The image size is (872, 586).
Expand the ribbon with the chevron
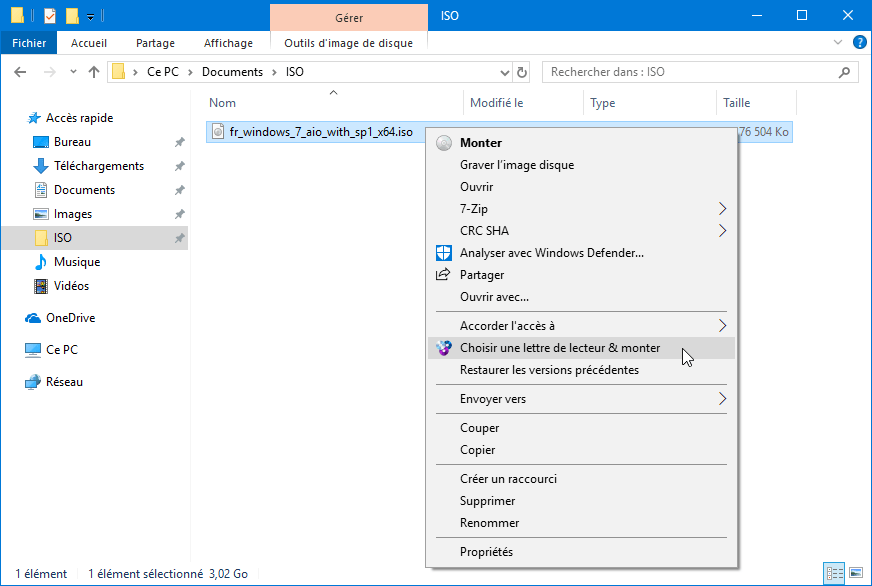(838, 42)
